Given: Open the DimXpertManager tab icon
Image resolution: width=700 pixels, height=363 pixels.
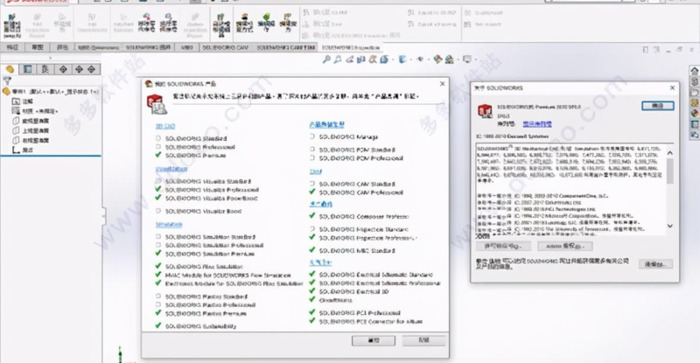Looking at the screenshot, I should click(63, 69).
